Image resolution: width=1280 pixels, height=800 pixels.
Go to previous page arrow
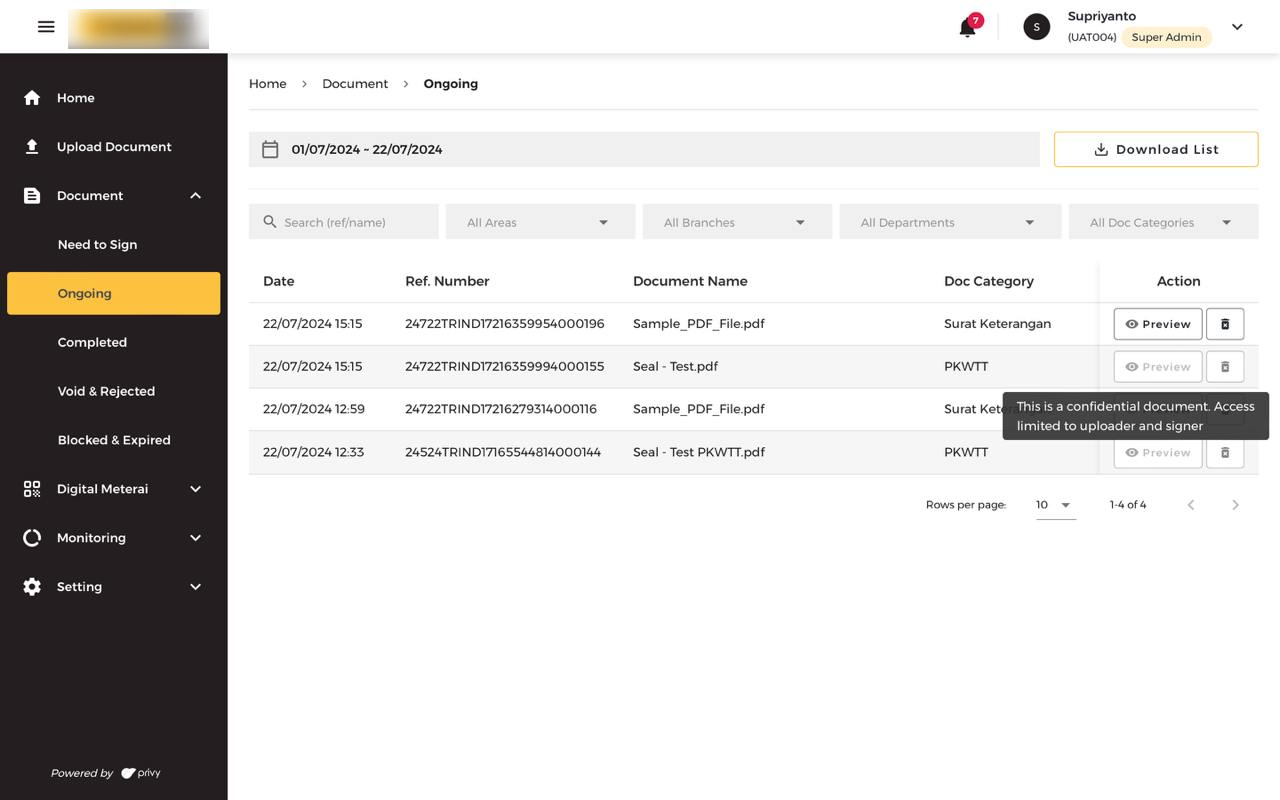click(x=1191, y=505)
